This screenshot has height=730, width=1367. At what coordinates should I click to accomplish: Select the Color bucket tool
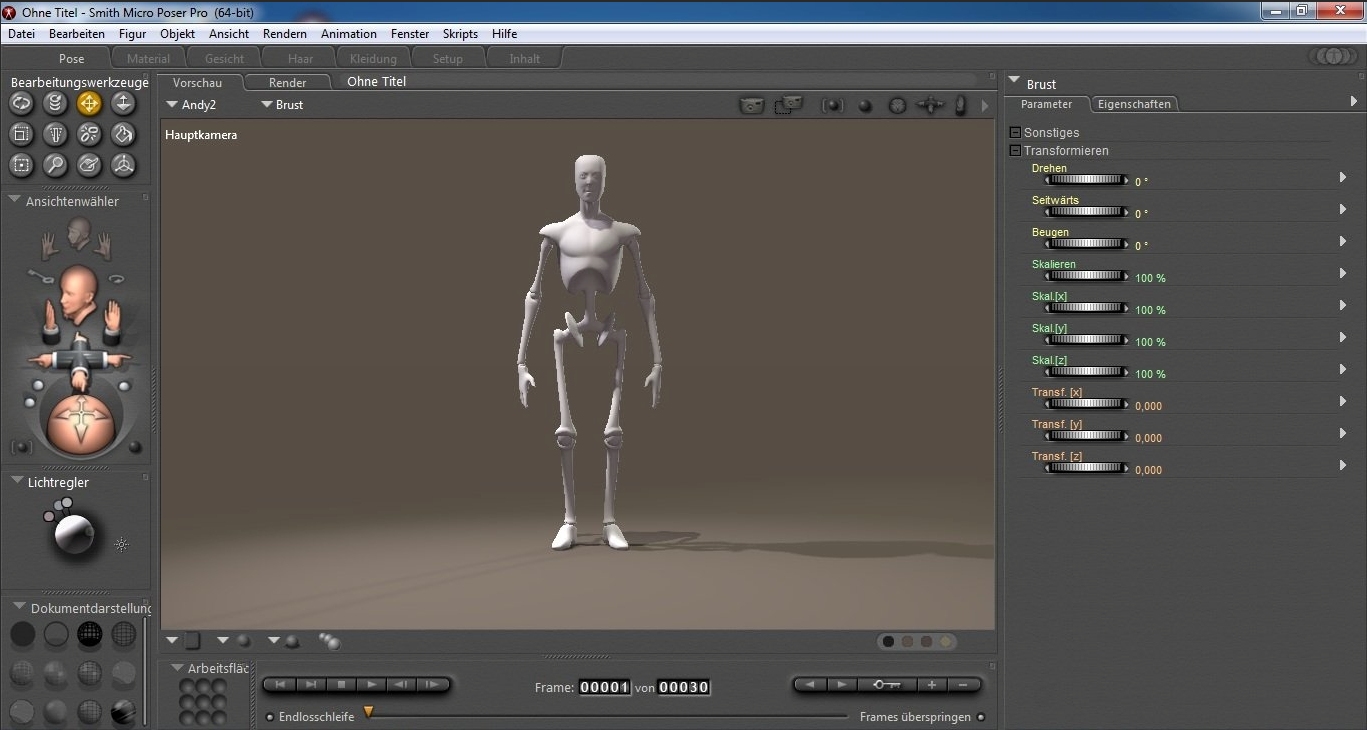[x=123, y=133]
